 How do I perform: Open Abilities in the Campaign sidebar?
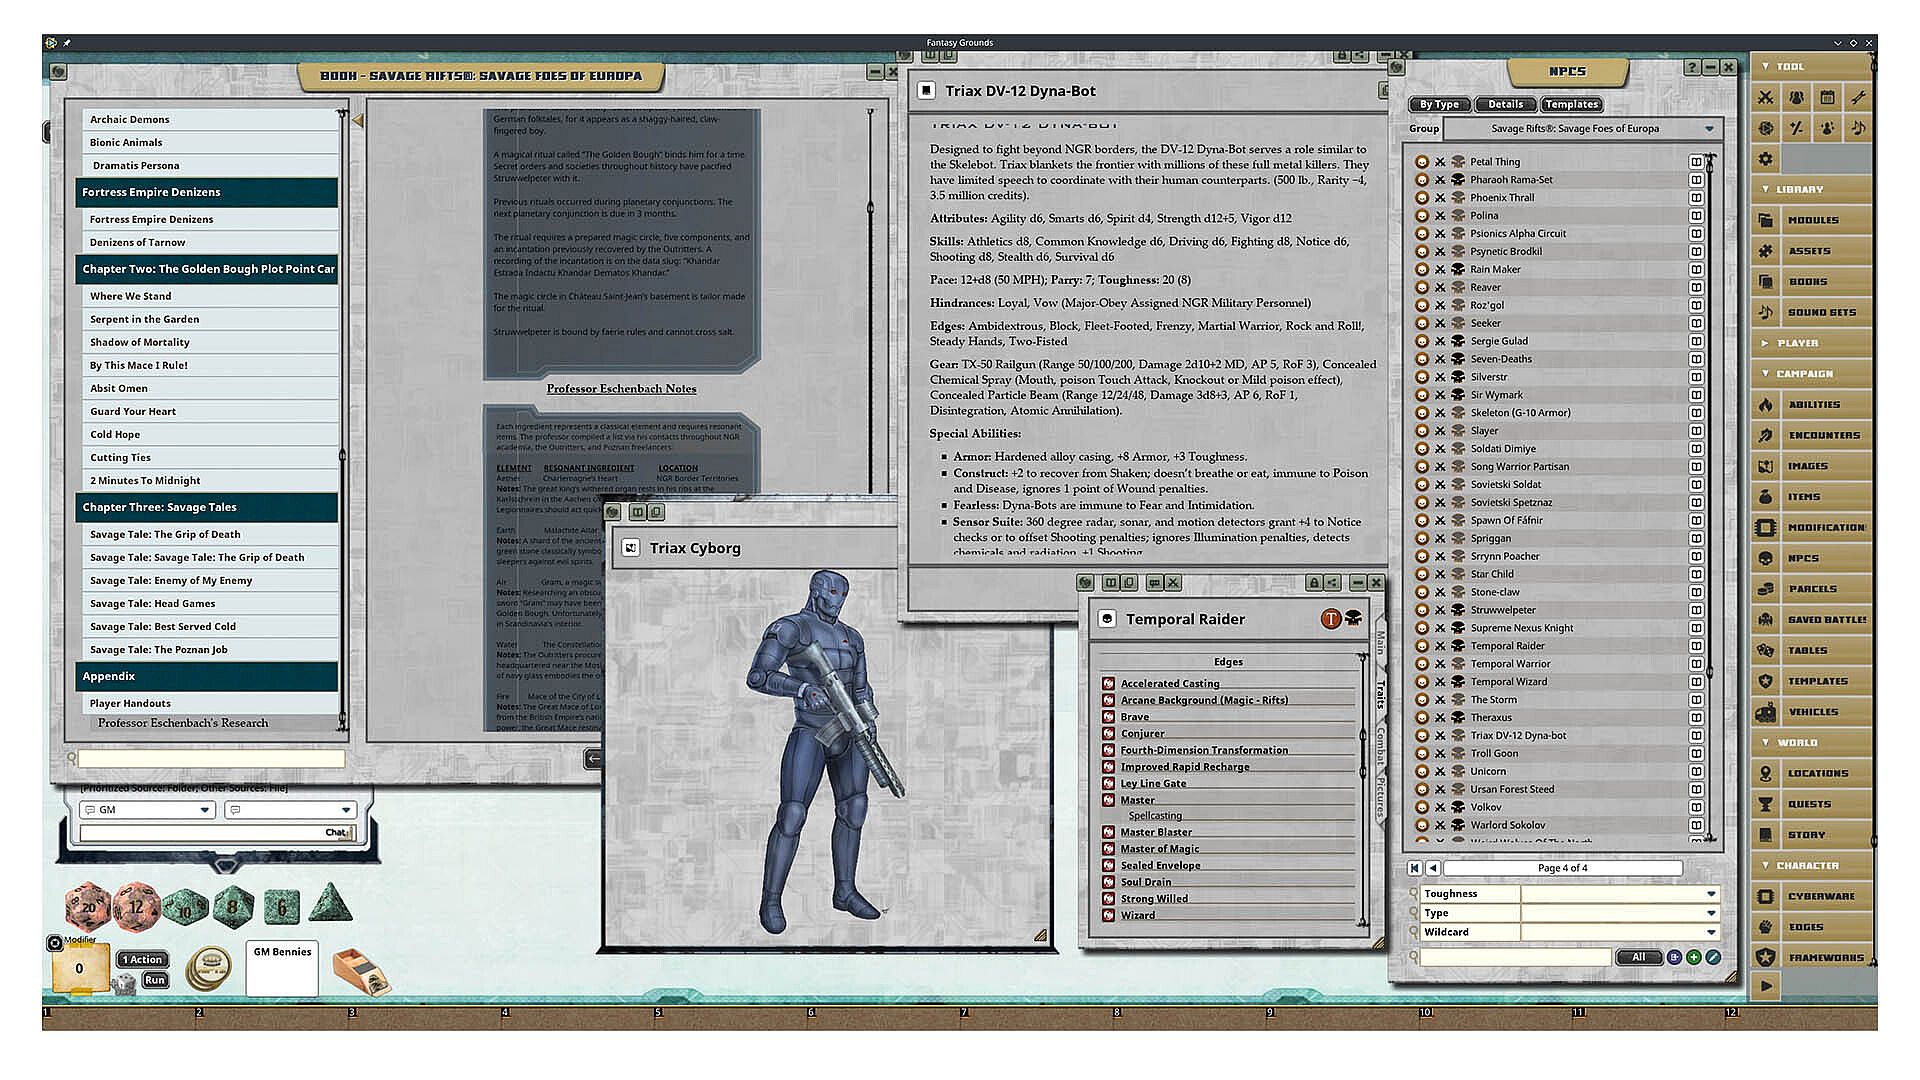pyautogui.click(x=1812, y=405)
